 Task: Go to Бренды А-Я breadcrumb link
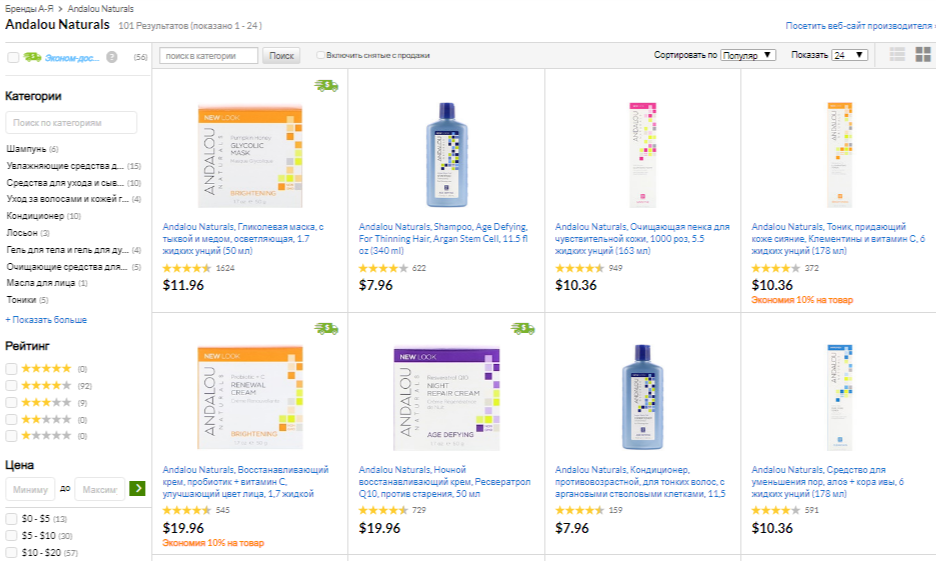(x=27, y=8)
